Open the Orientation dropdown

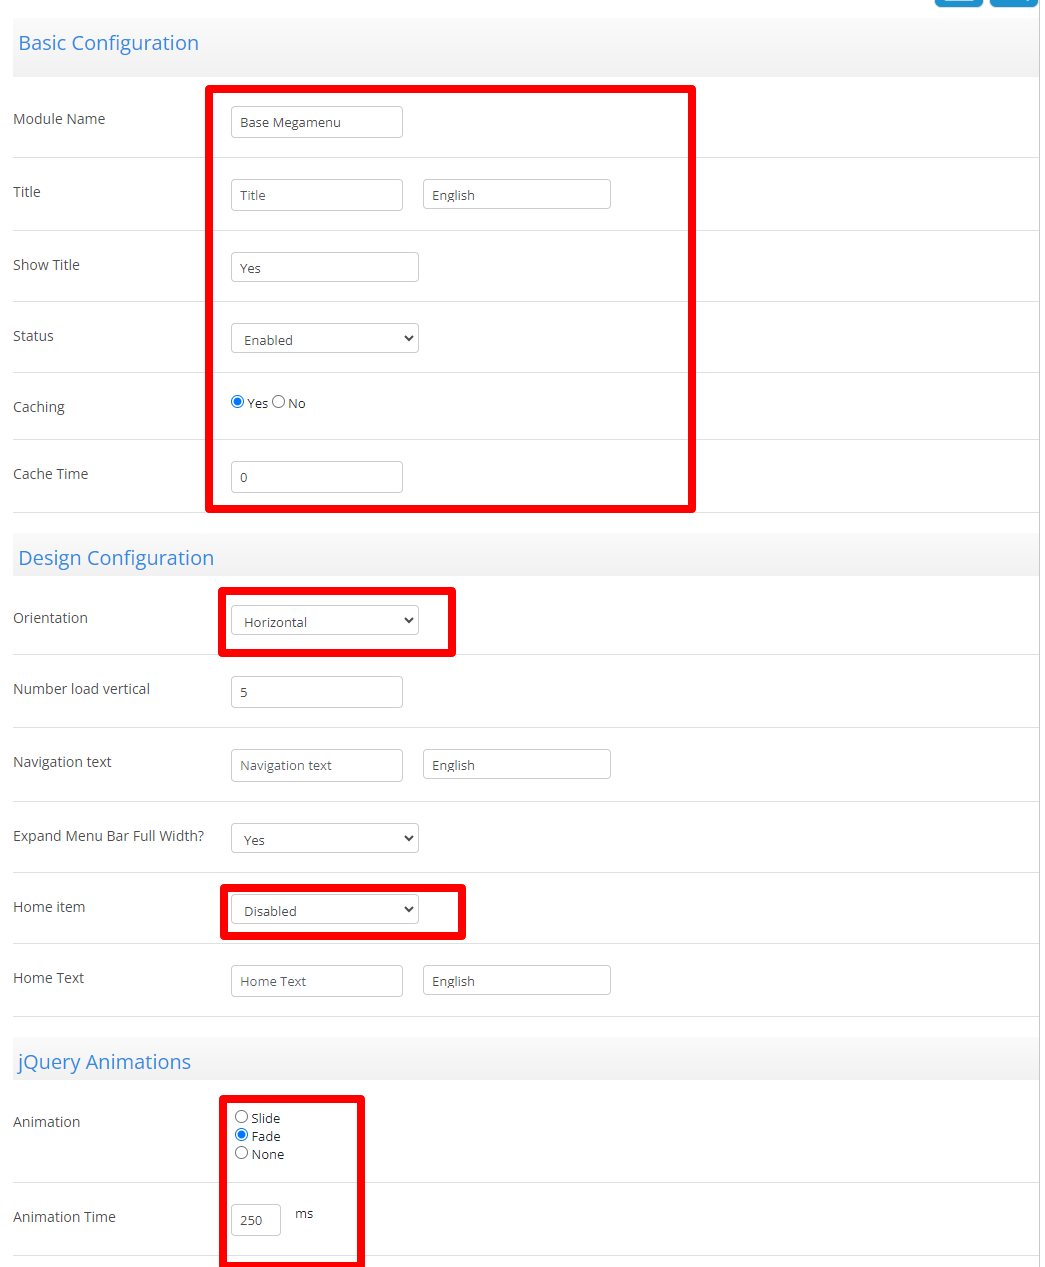pyautogui.click(x=324, y=621)
